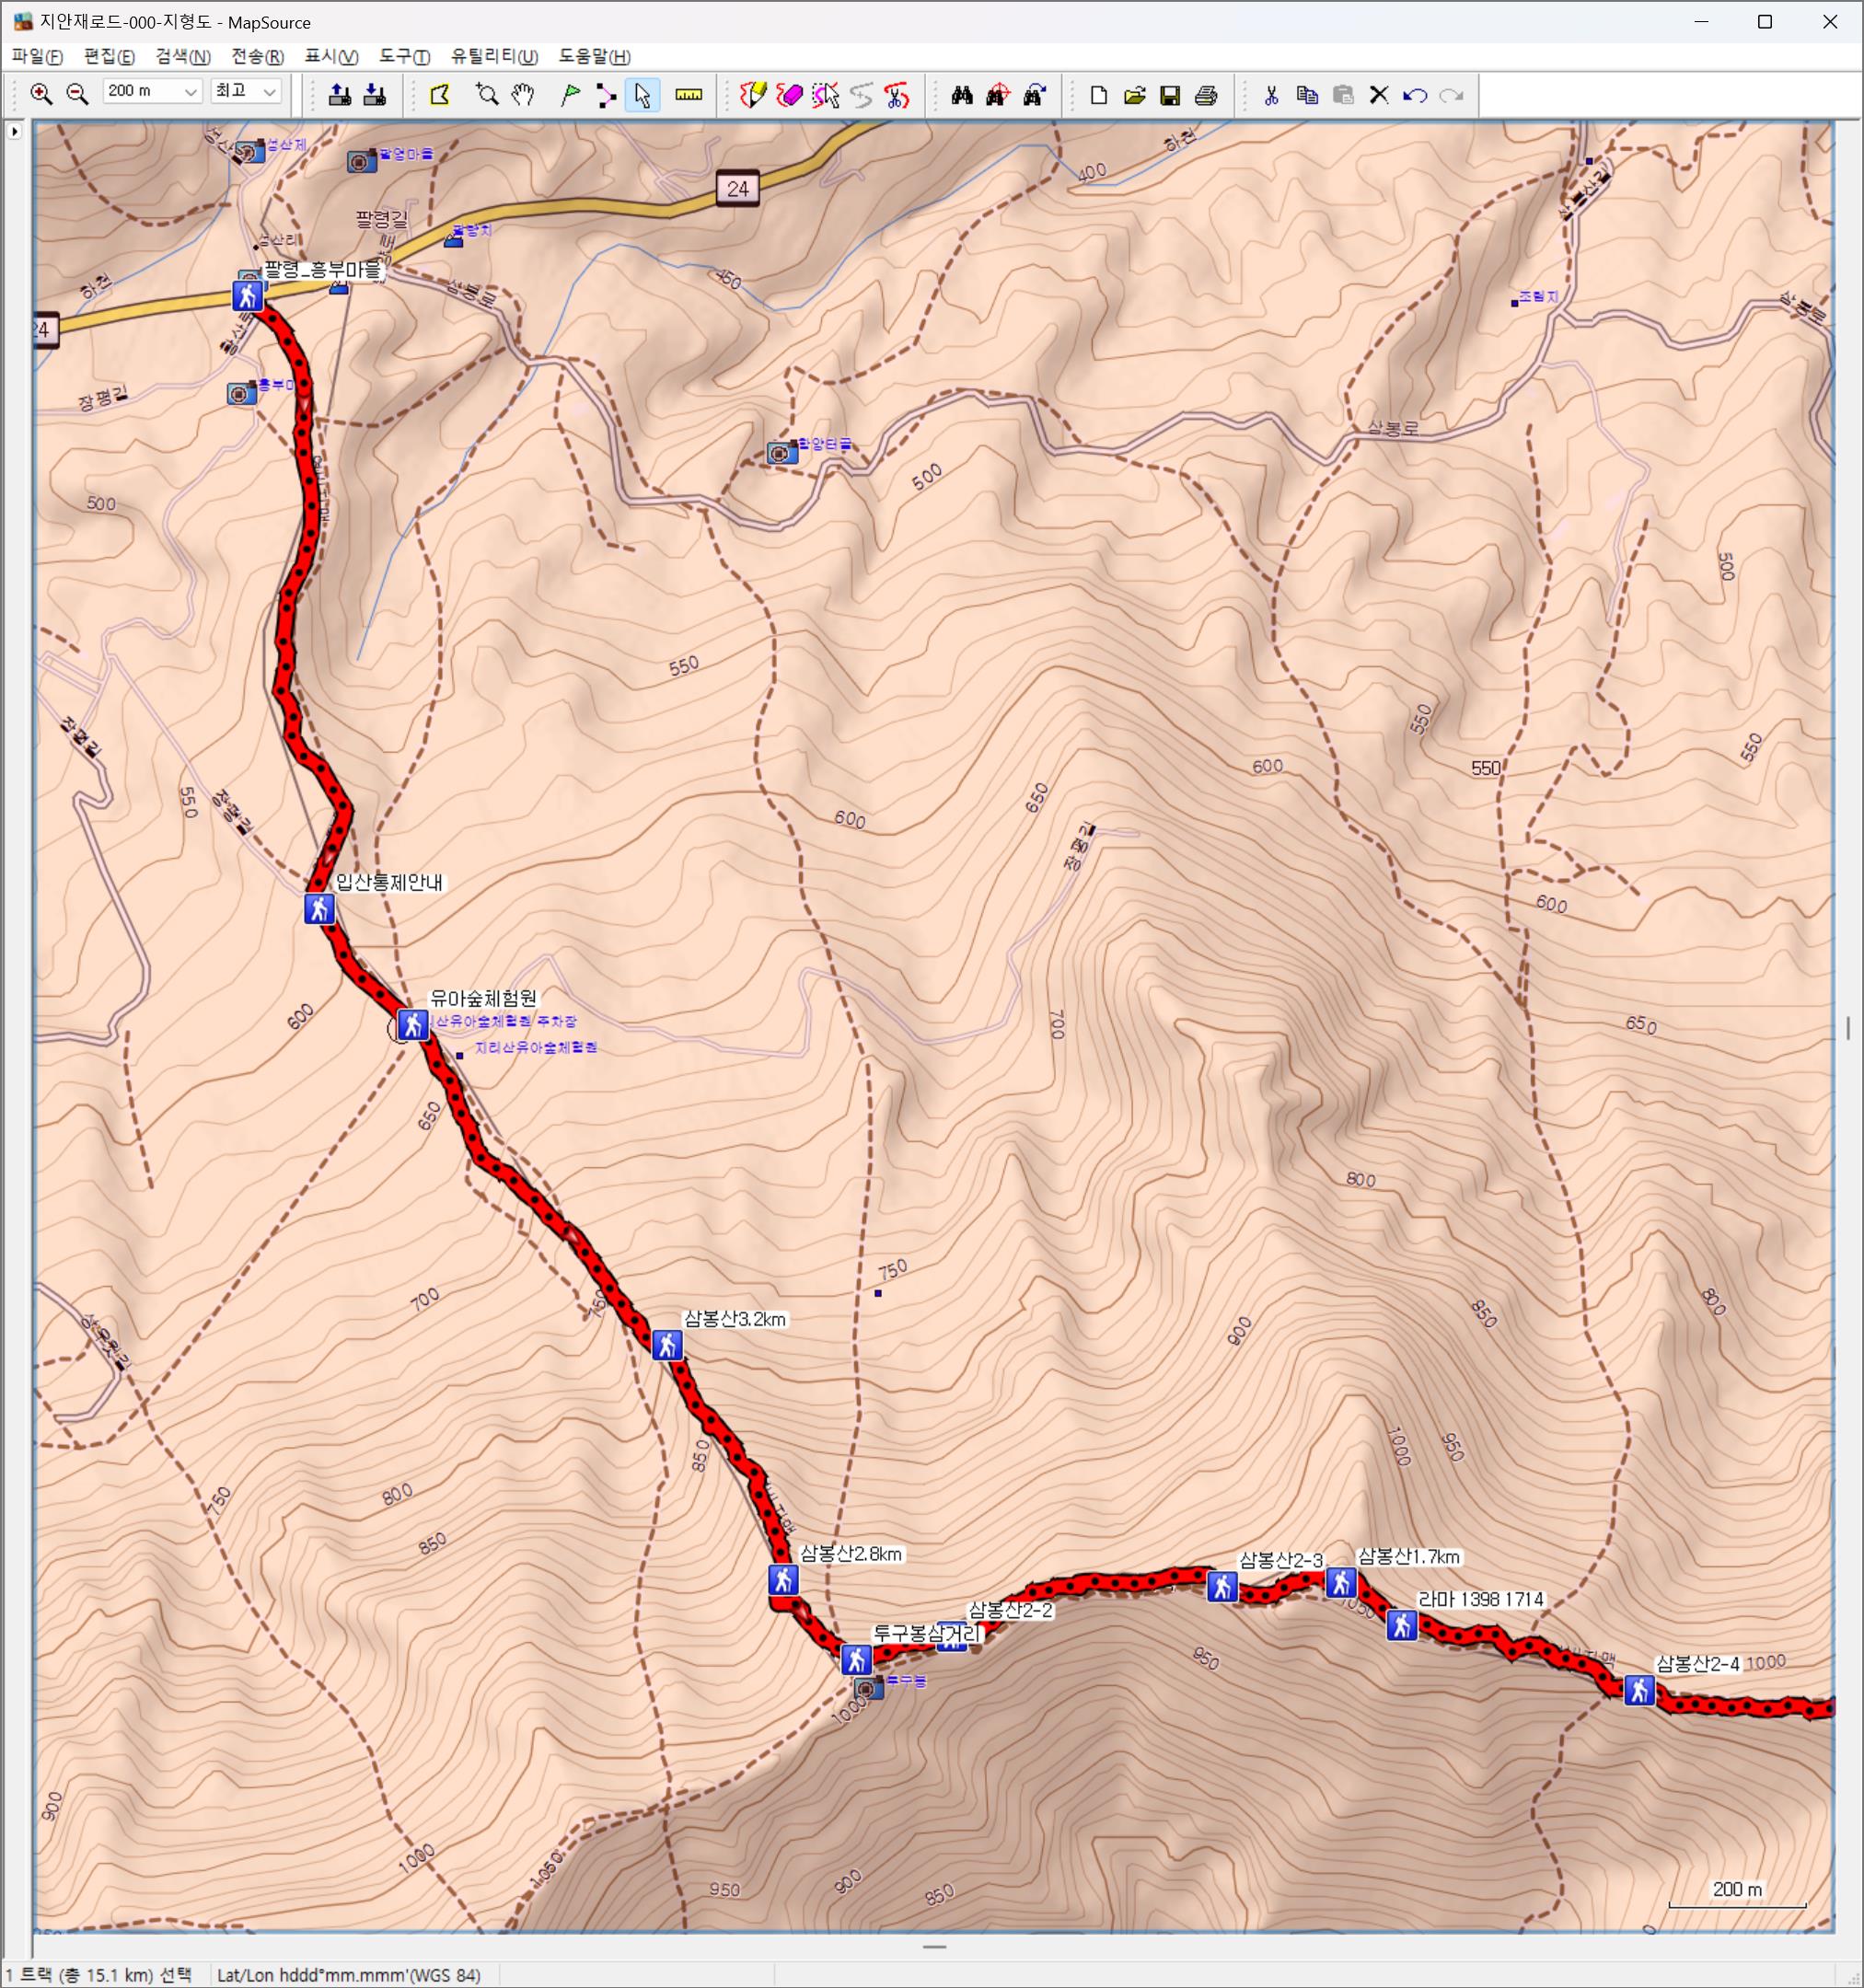The height and width of the screenshot is (1988, 1864).
Task: Expand the collapsed left side panel arrow
Action: (14, 131)
